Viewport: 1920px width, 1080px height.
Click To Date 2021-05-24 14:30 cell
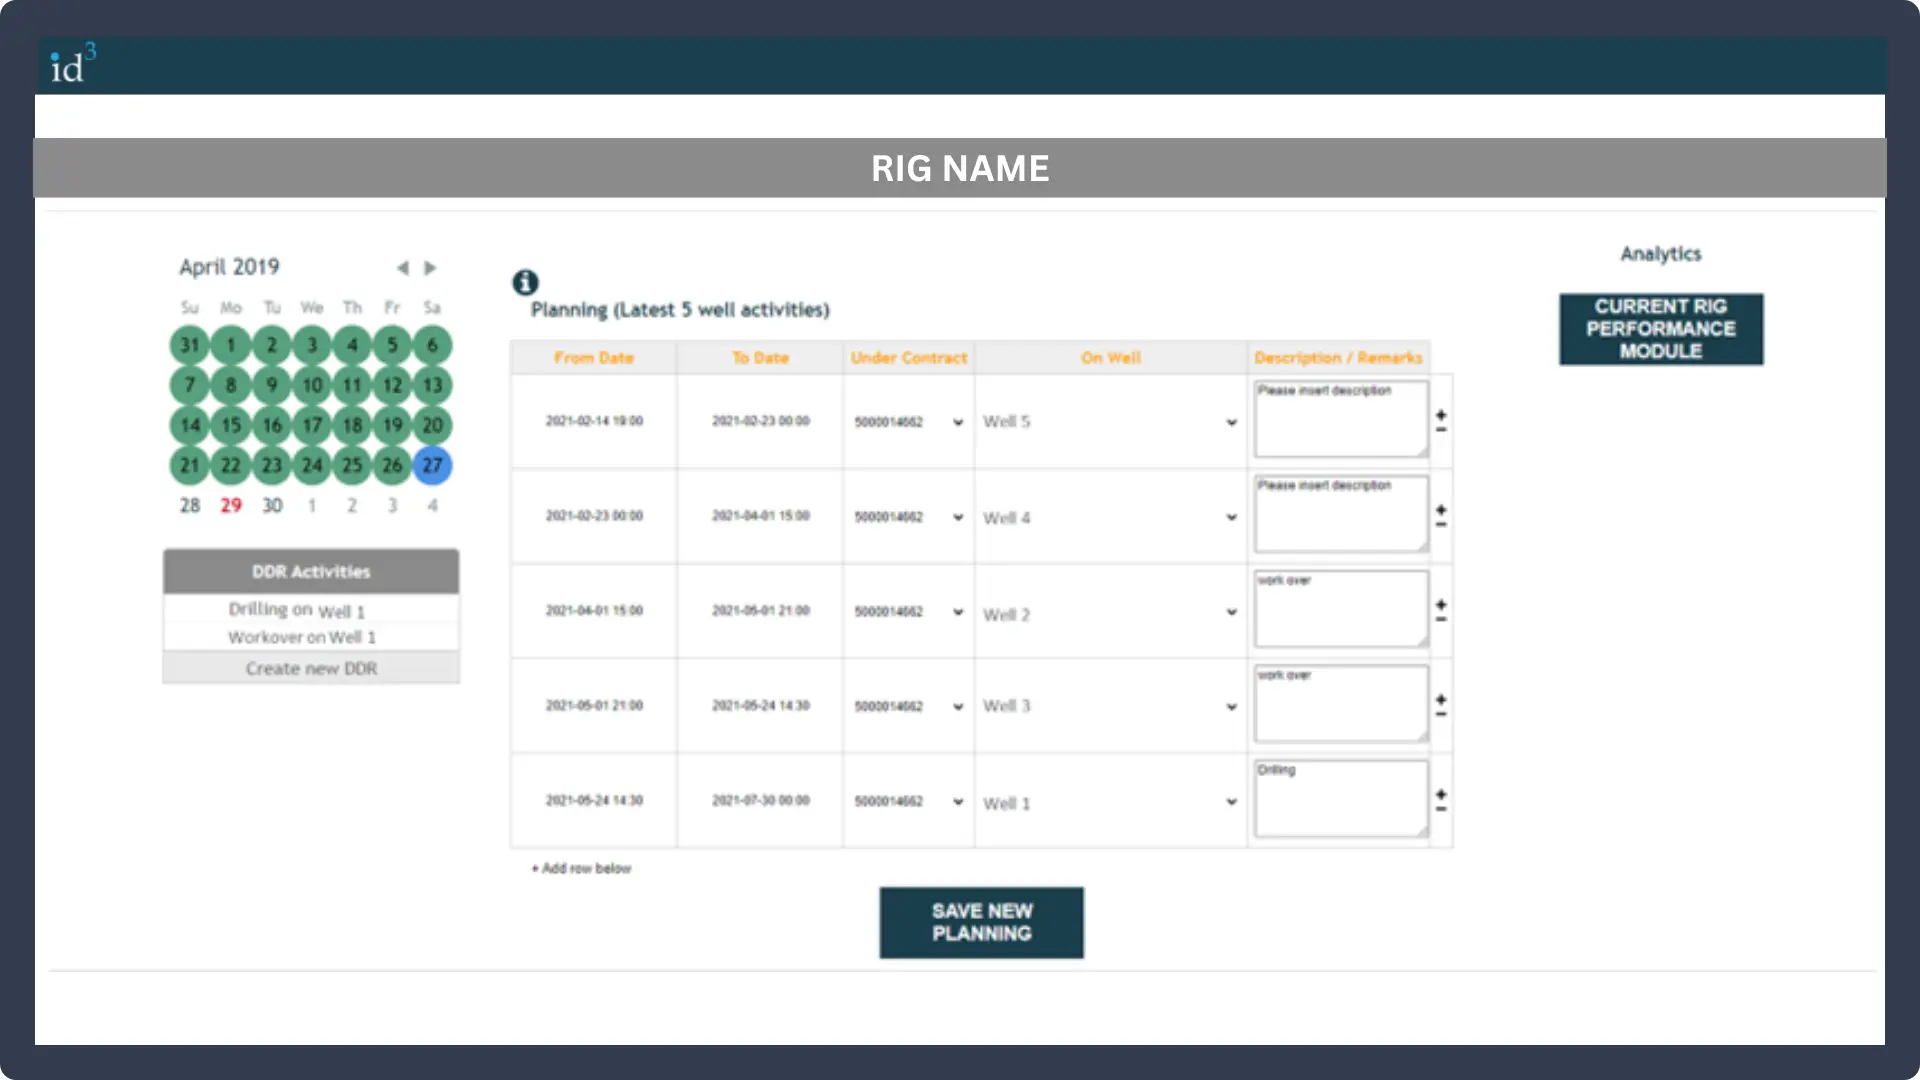[x=760, y=705]
